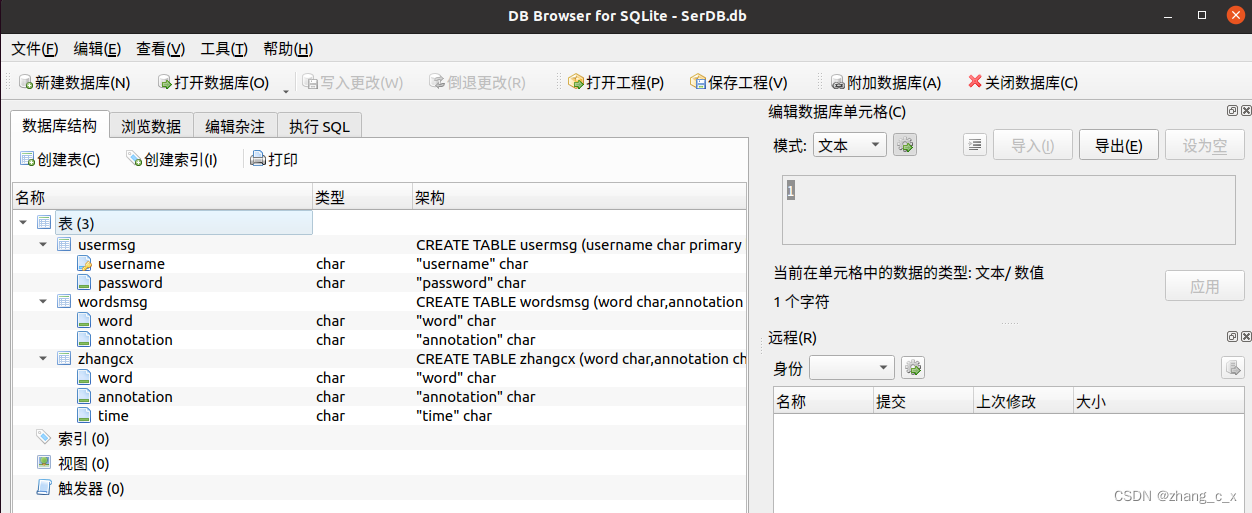The image size is (1252, 513).
Task: Click the Revert Changes (倒退更改) toolbar button
Action: coord(477,83)
